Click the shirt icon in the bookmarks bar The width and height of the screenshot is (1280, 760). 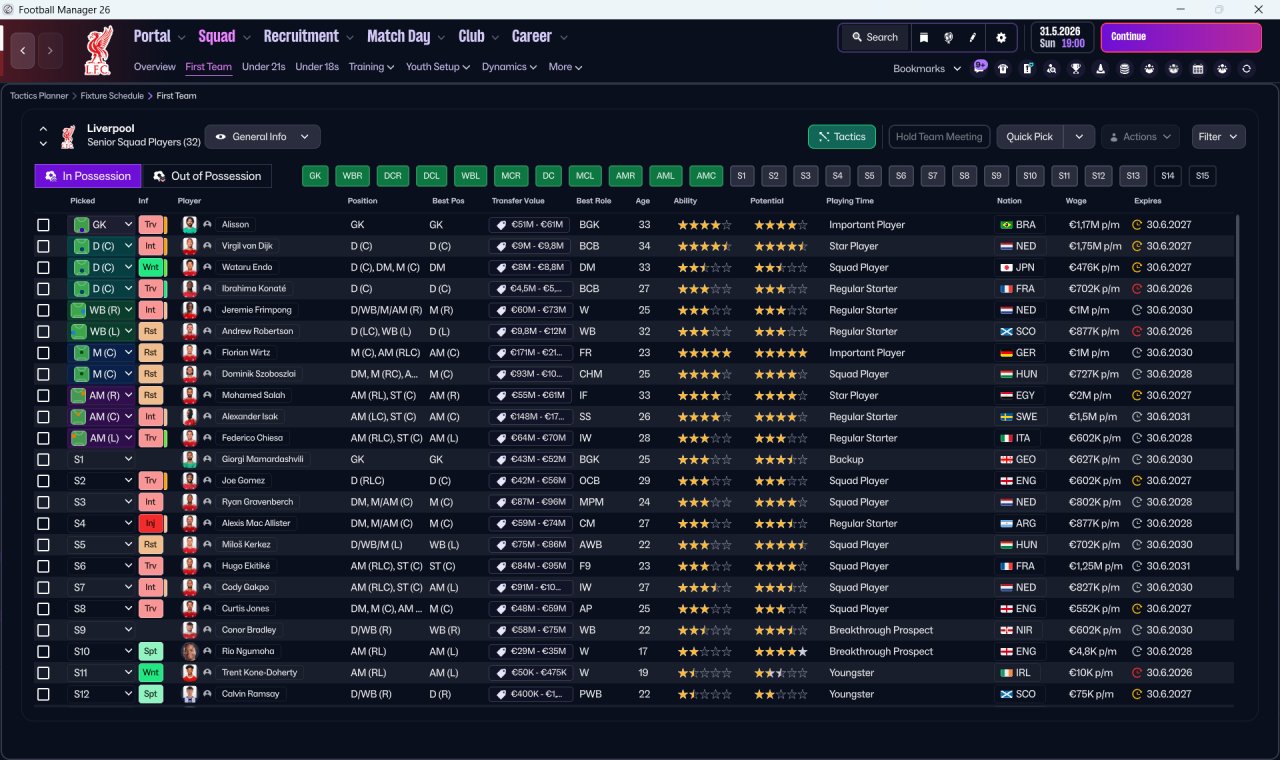[1003, 69]
